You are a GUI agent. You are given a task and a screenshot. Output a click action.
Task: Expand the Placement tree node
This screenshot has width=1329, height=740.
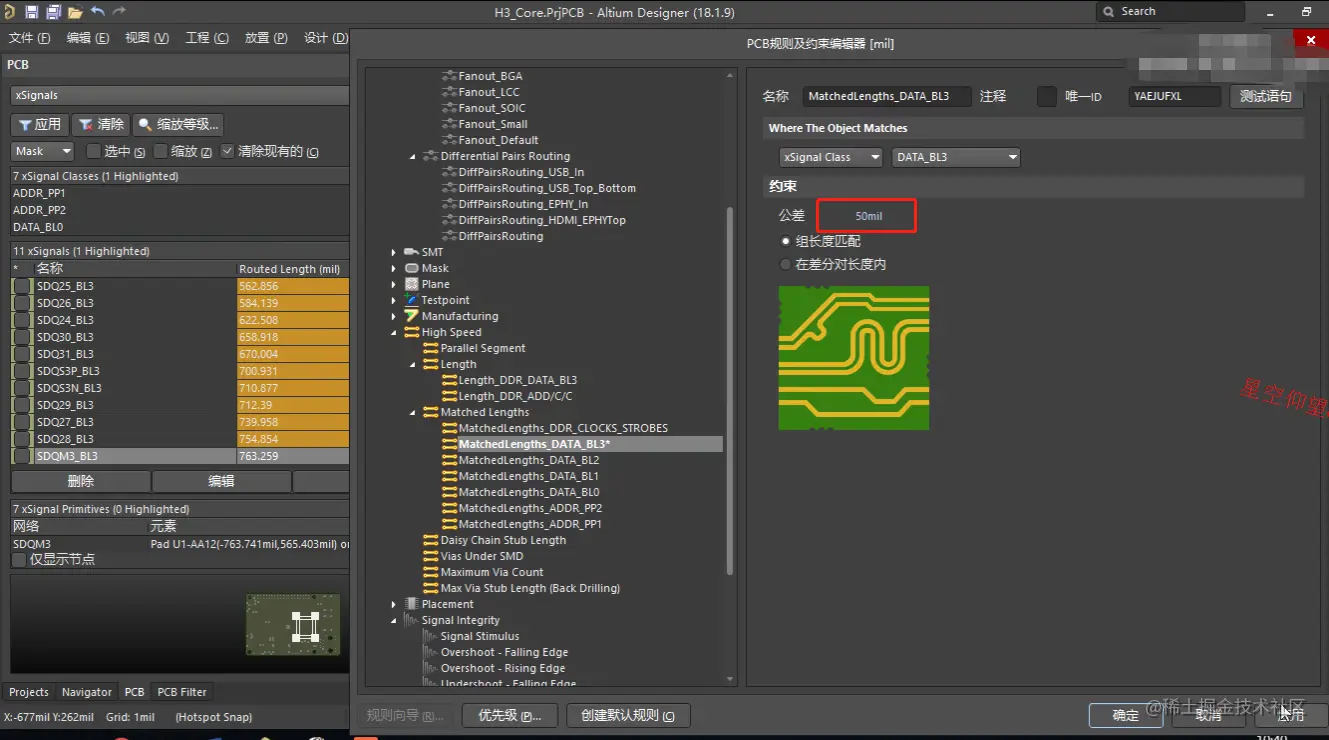(394, 605)
